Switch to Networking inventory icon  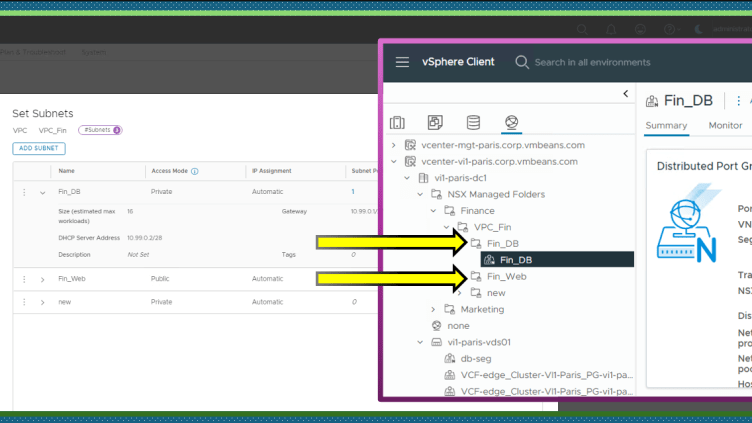pos(511,122)
